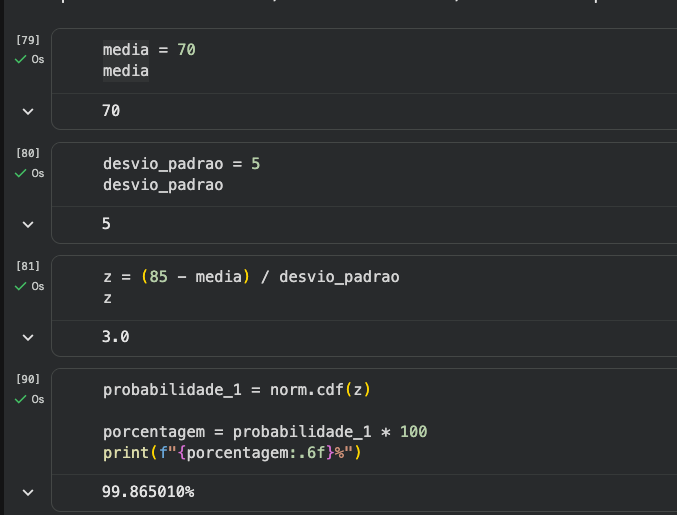This screenshot has height=515, width=677.
Task: Click the green checkmark of cell 90
Action: coord(20,399)
